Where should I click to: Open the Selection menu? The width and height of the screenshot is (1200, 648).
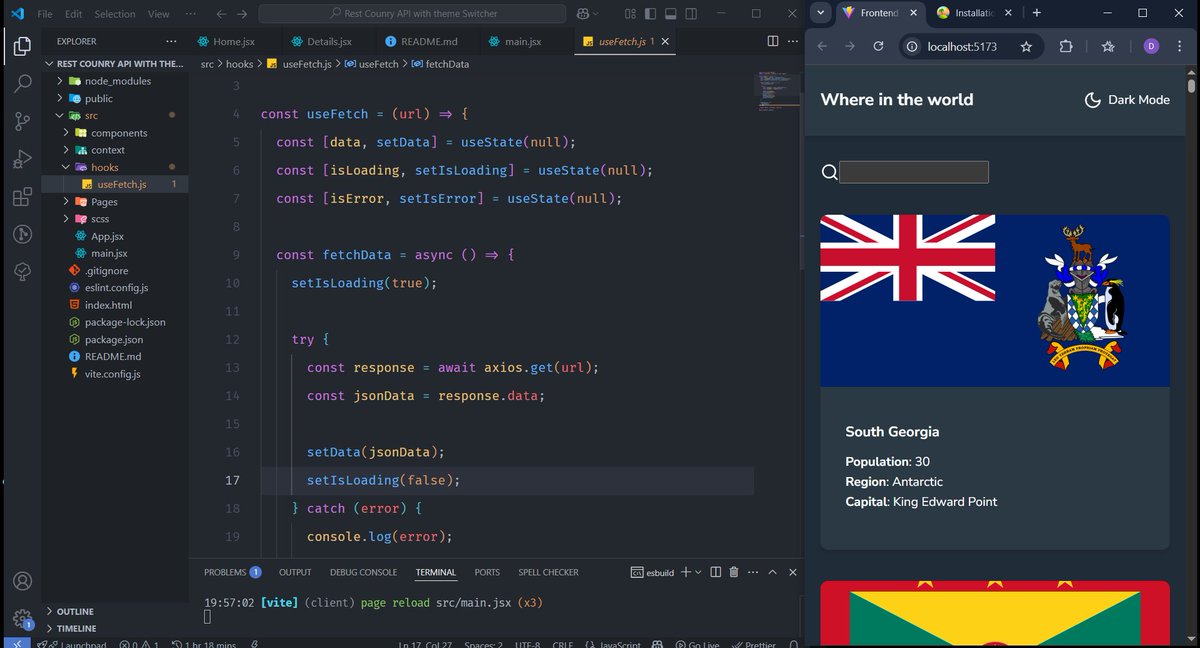click(114, 14)
